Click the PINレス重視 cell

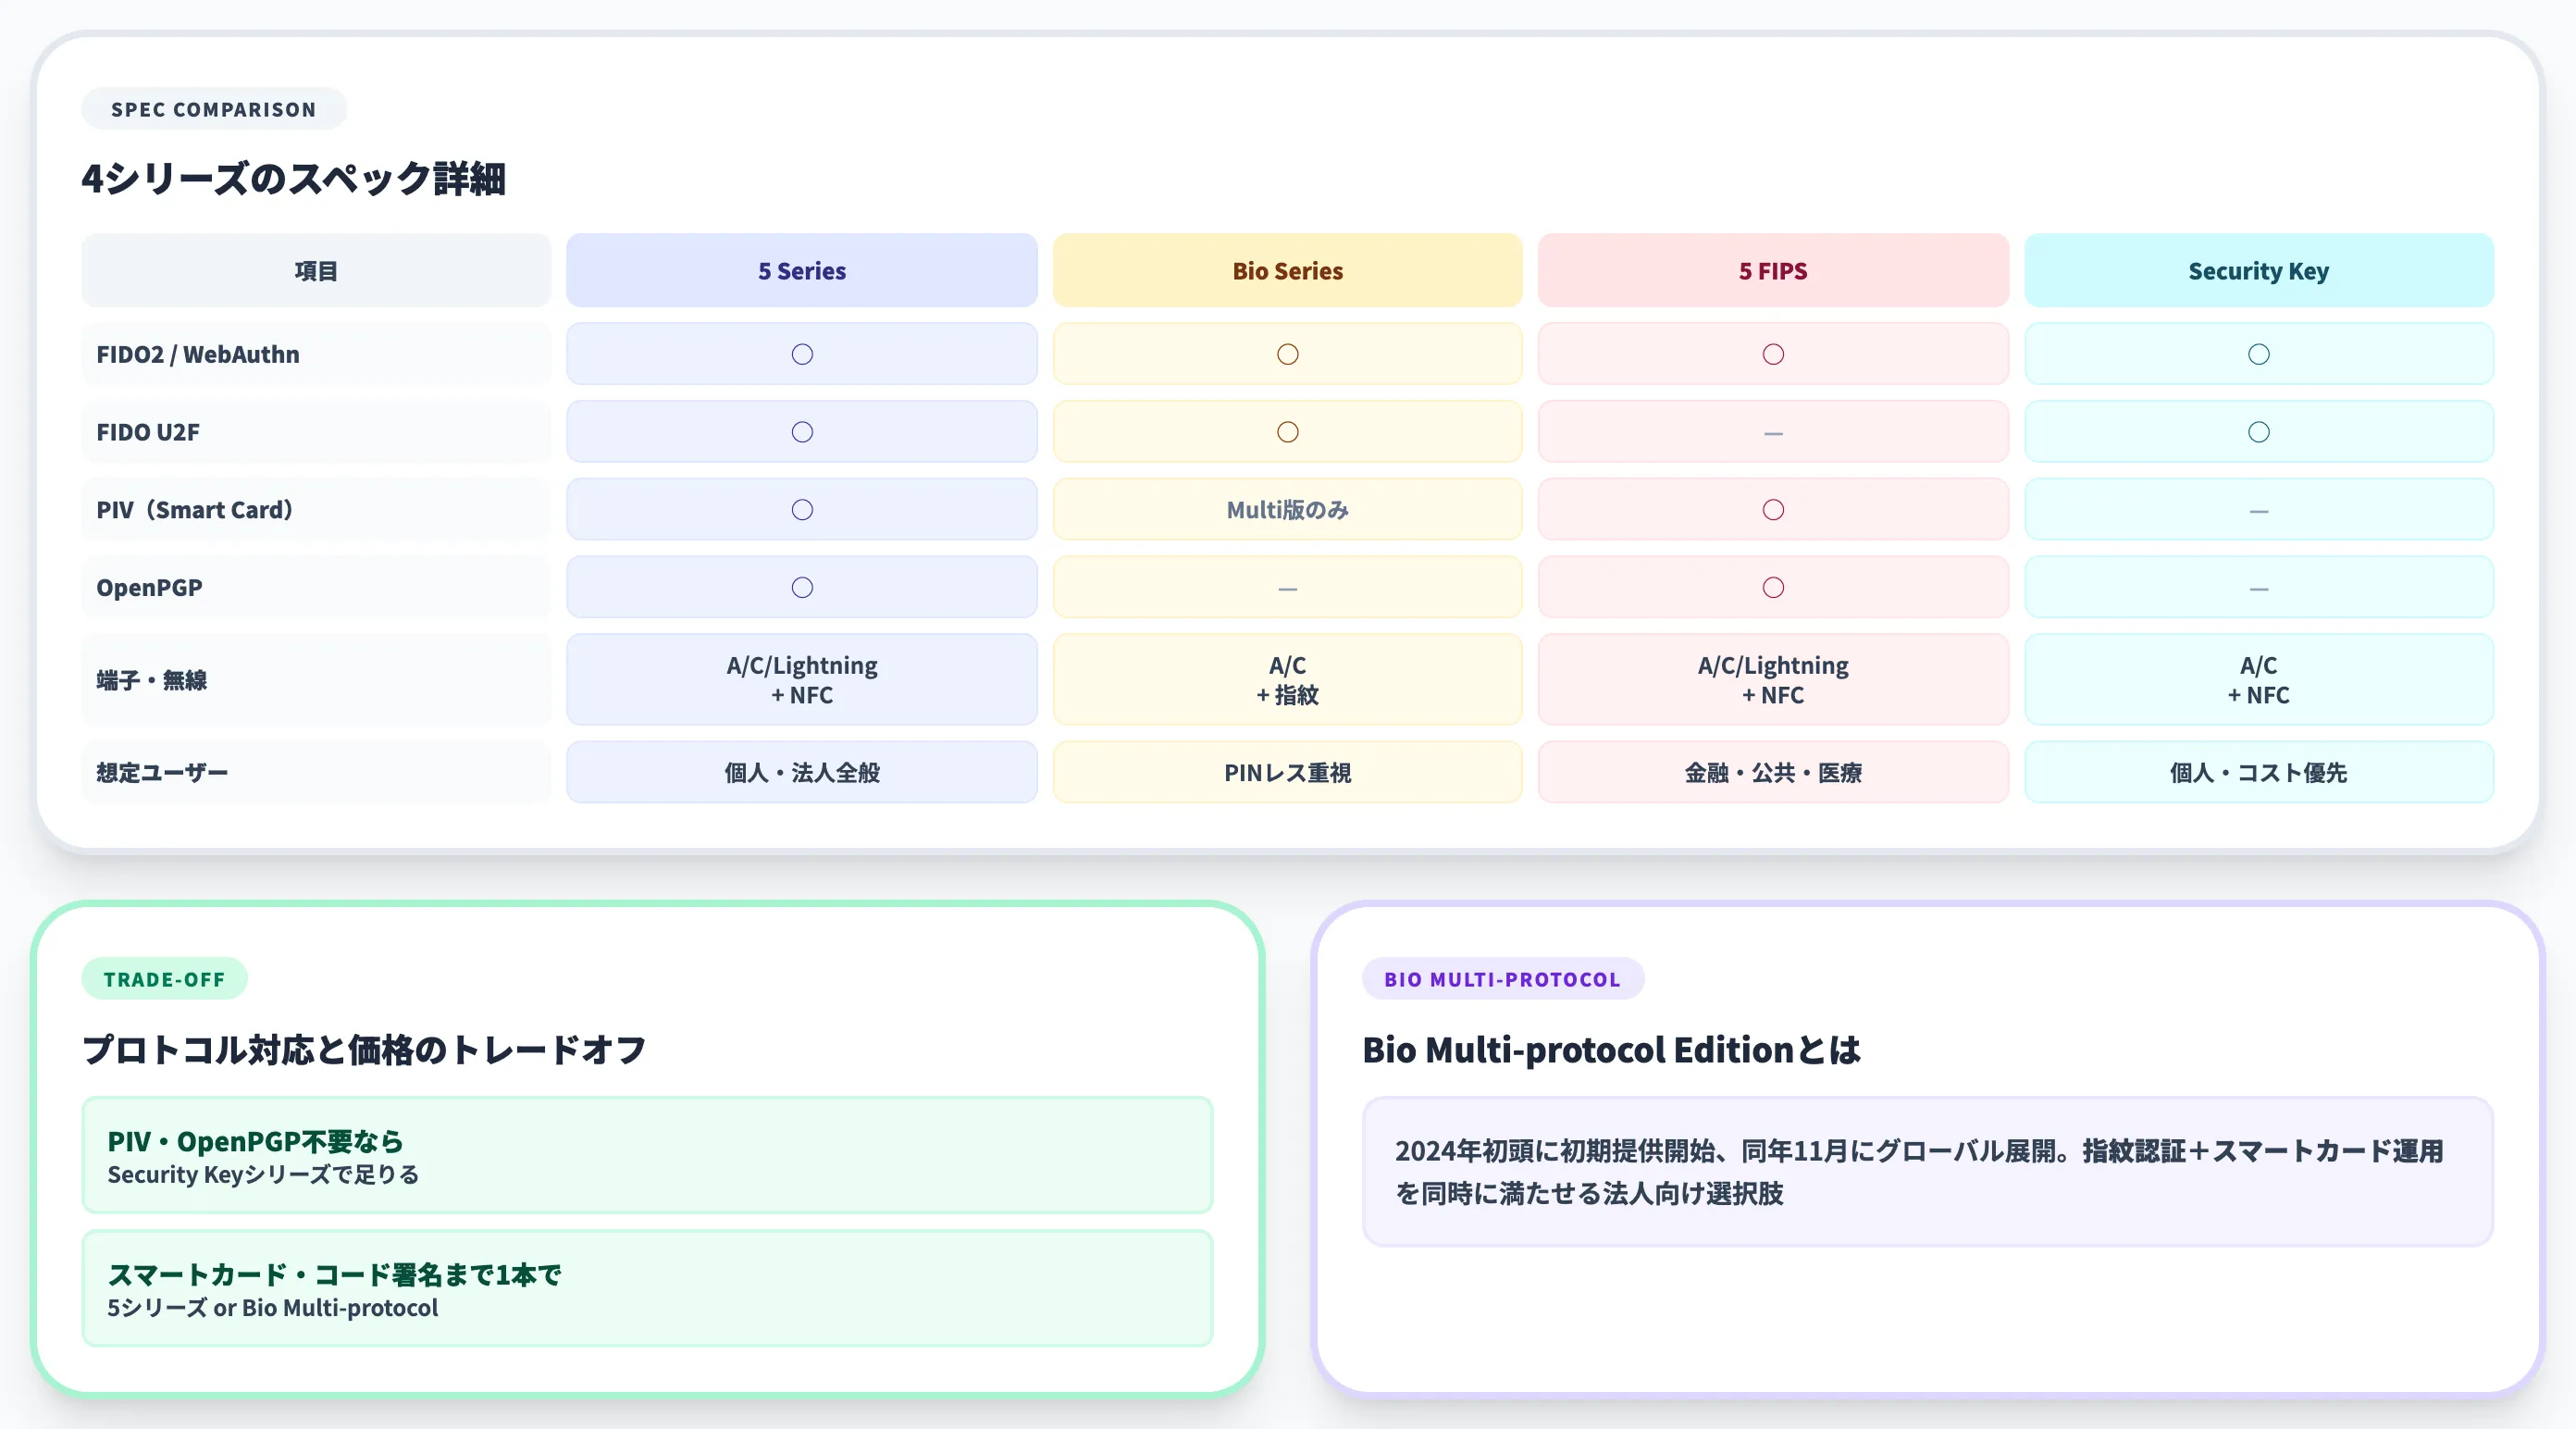[1287, 772]
